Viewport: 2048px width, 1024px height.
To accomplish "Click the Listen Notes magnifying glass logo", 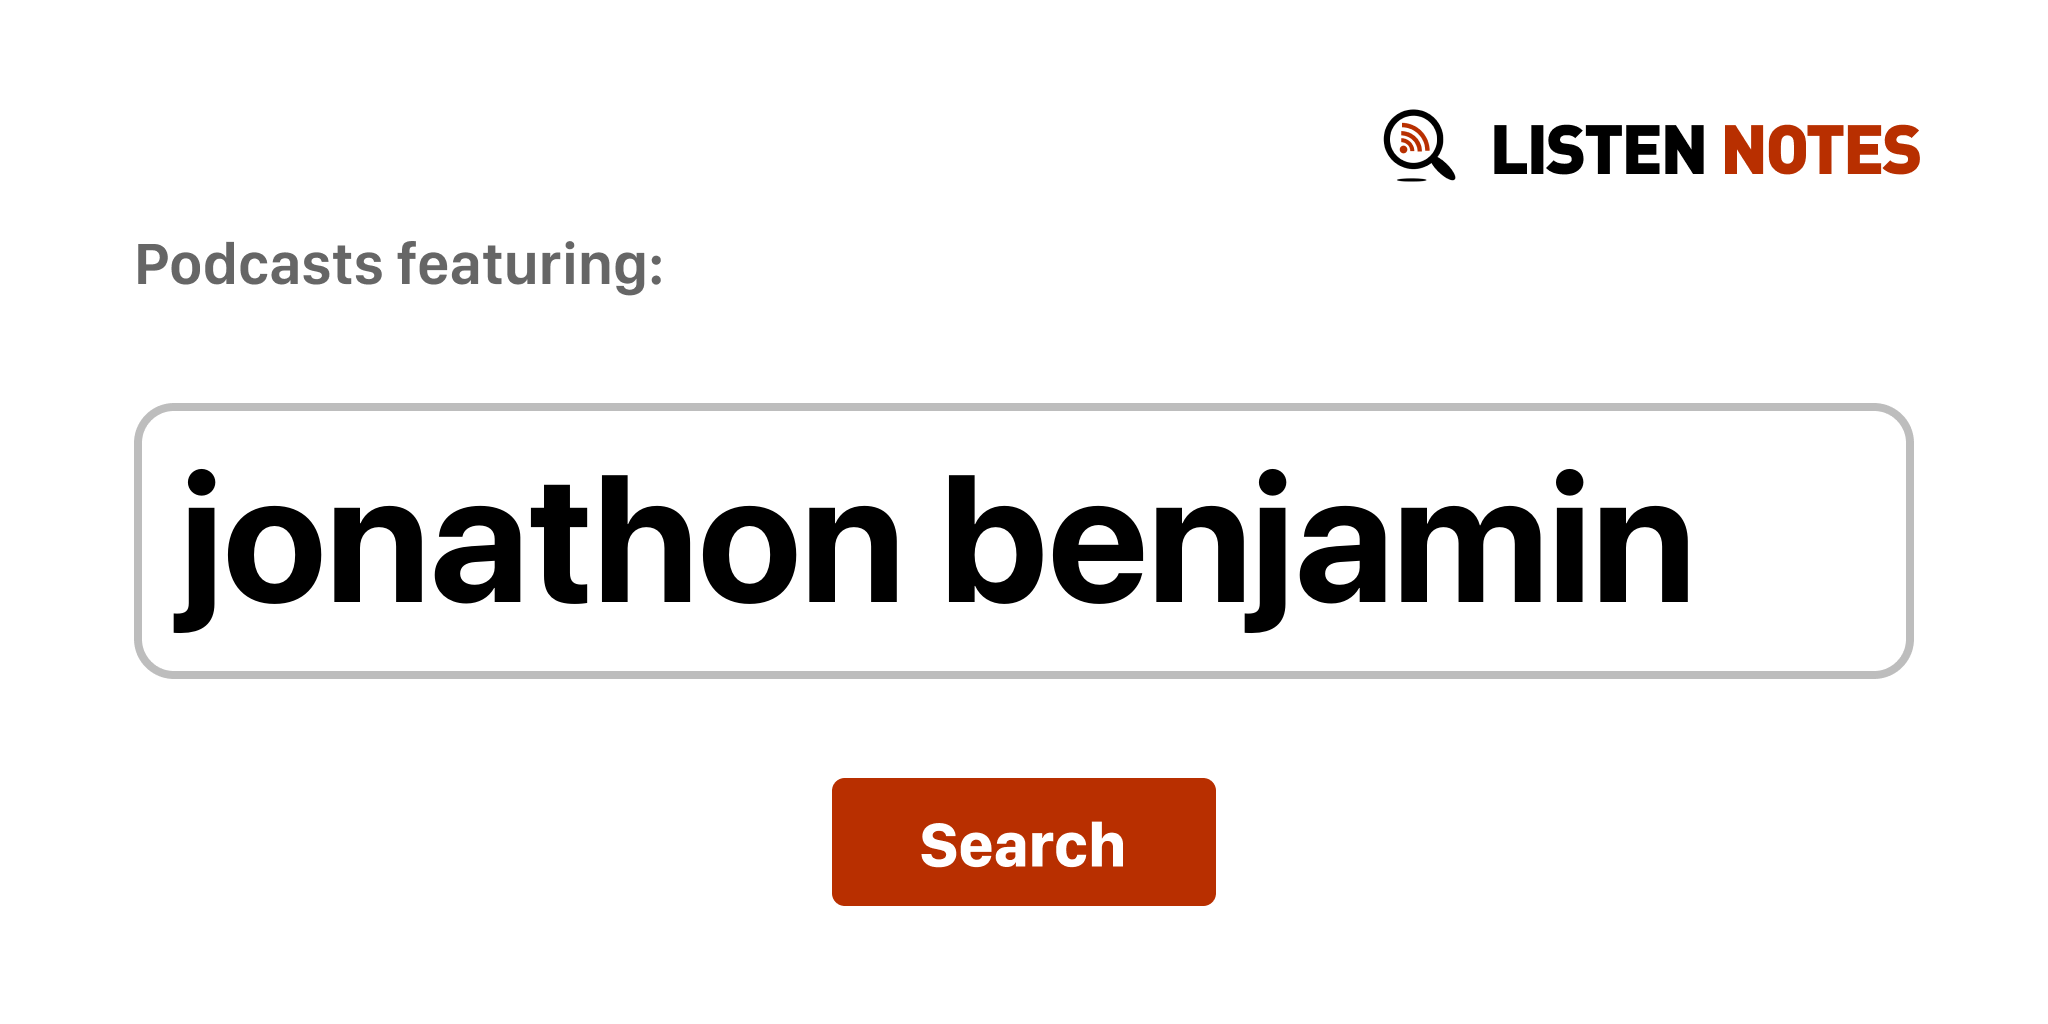I will (1418, 146).
